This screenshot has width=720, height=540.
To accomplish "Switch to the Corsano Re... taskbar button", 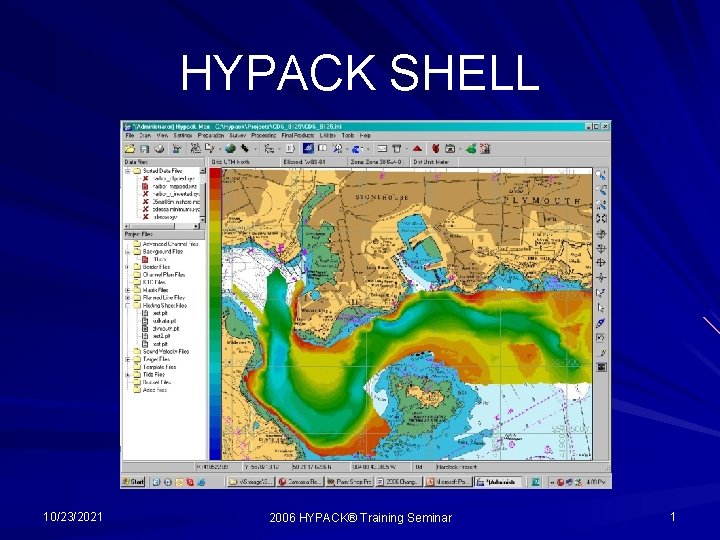I will [300, 482].
